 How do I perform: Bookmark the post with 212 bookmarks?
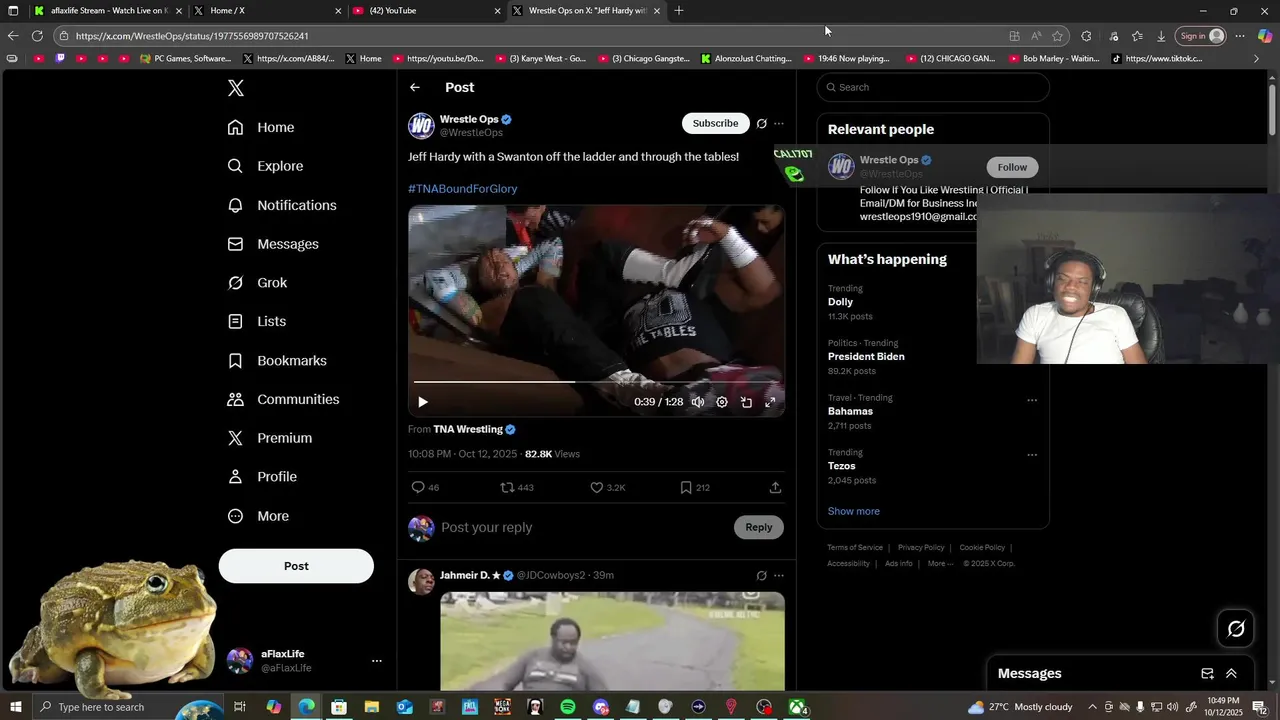point(695,488)
